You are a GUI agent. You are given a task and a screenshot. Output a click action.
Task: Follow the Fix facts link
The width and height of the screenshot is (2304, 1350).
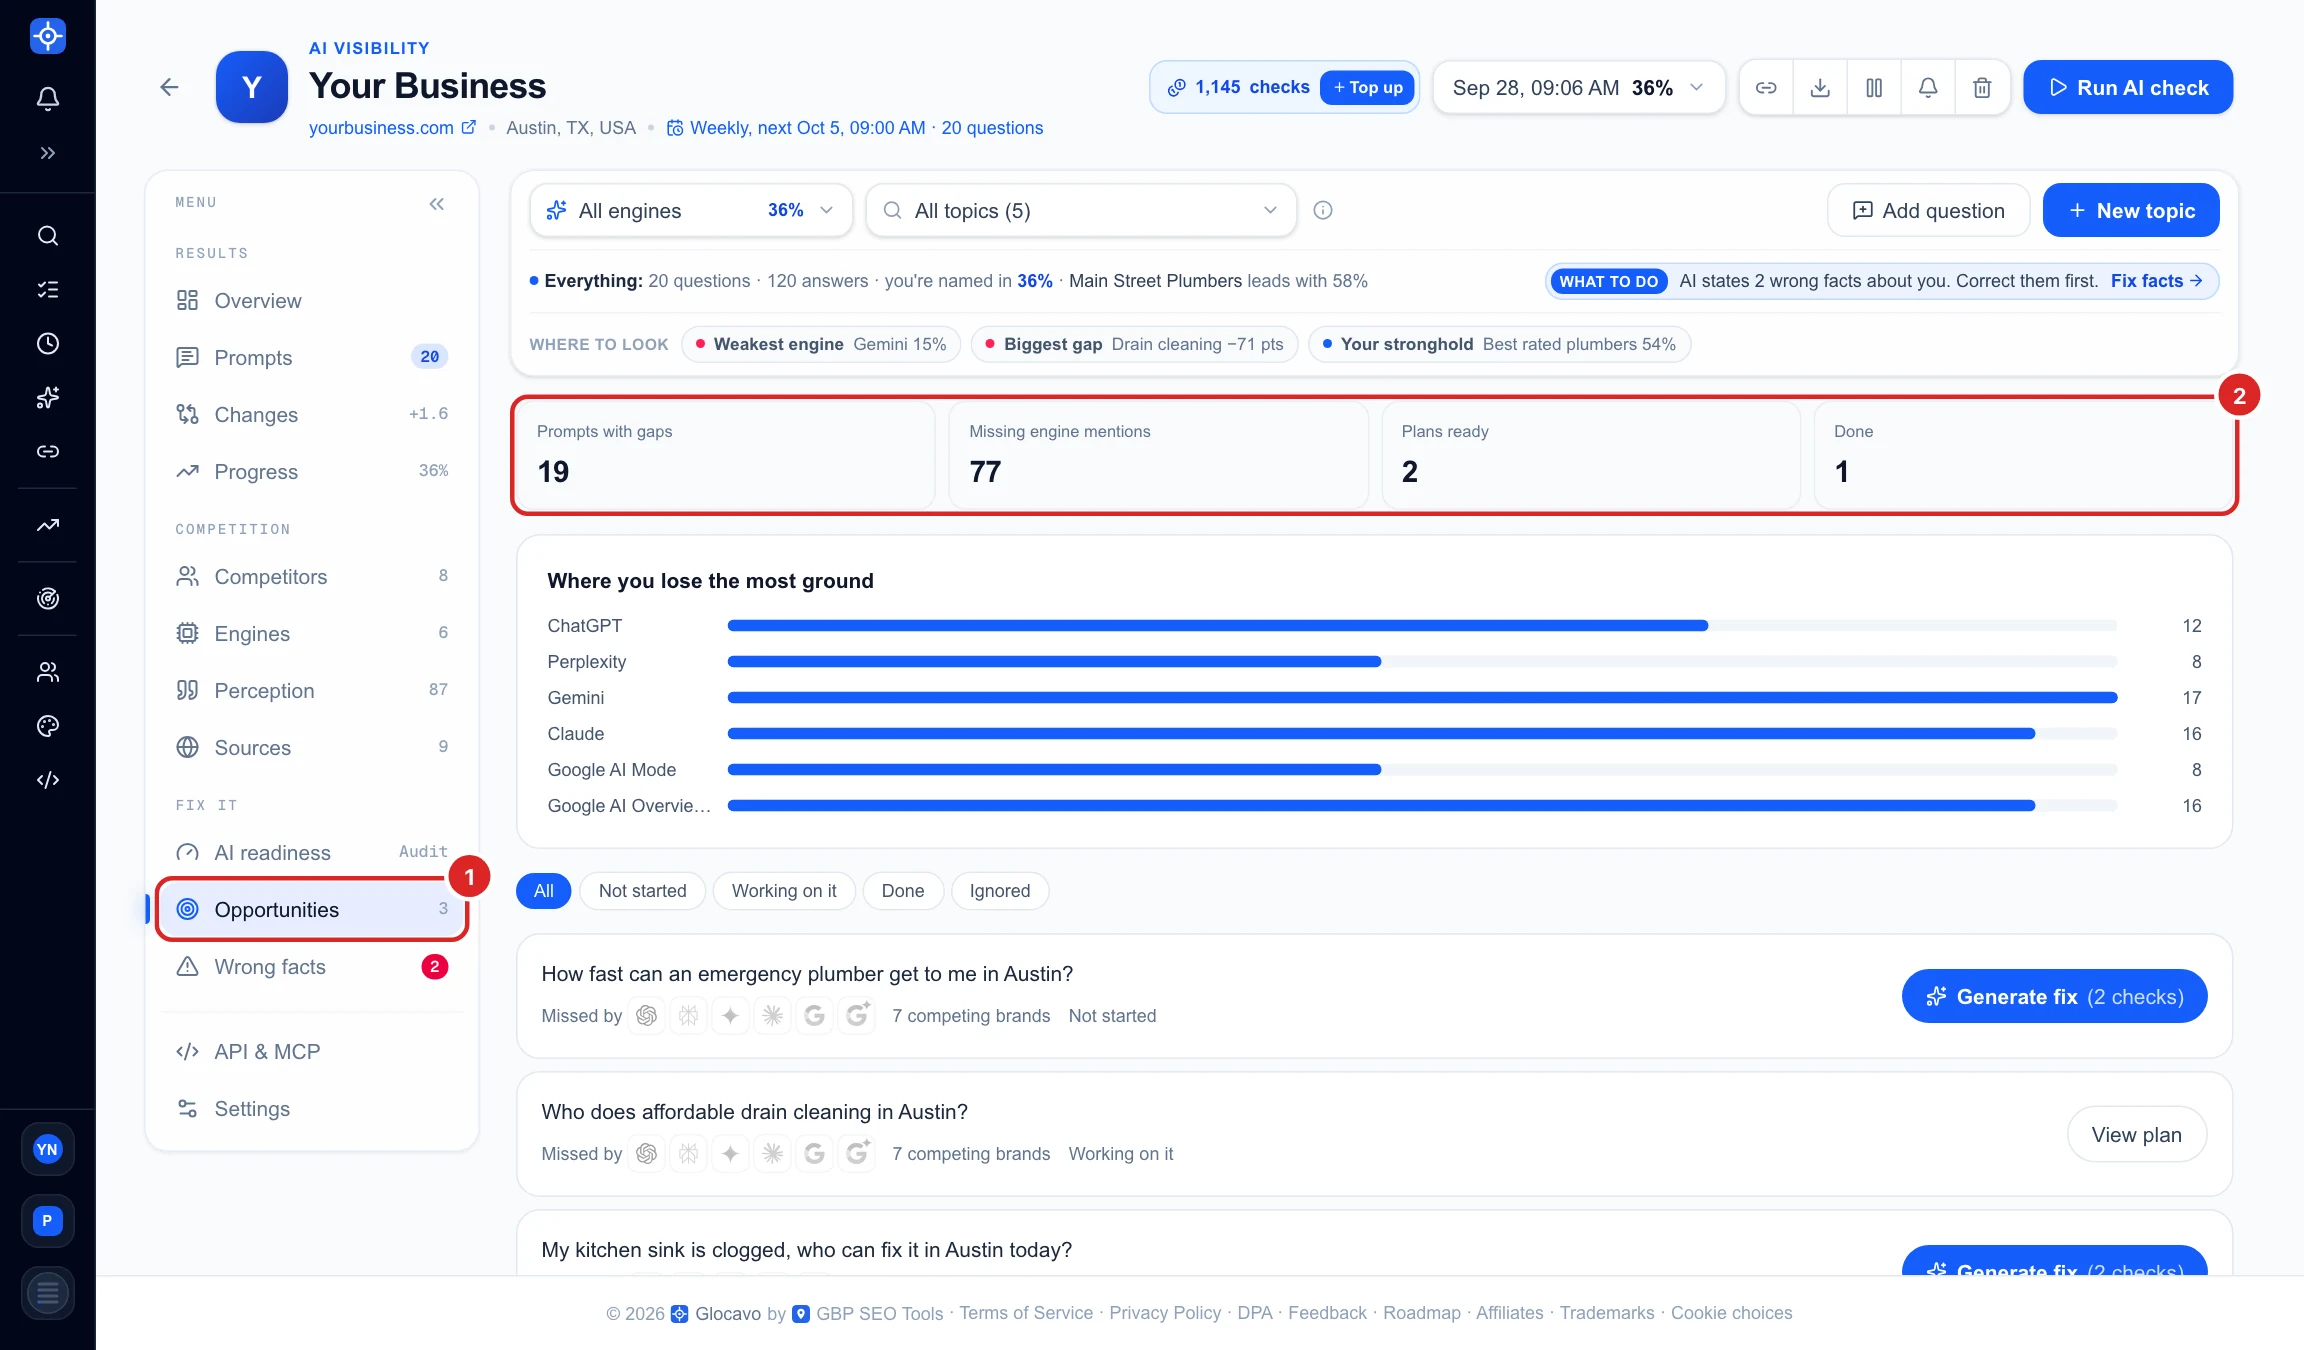pos(2157,281)
